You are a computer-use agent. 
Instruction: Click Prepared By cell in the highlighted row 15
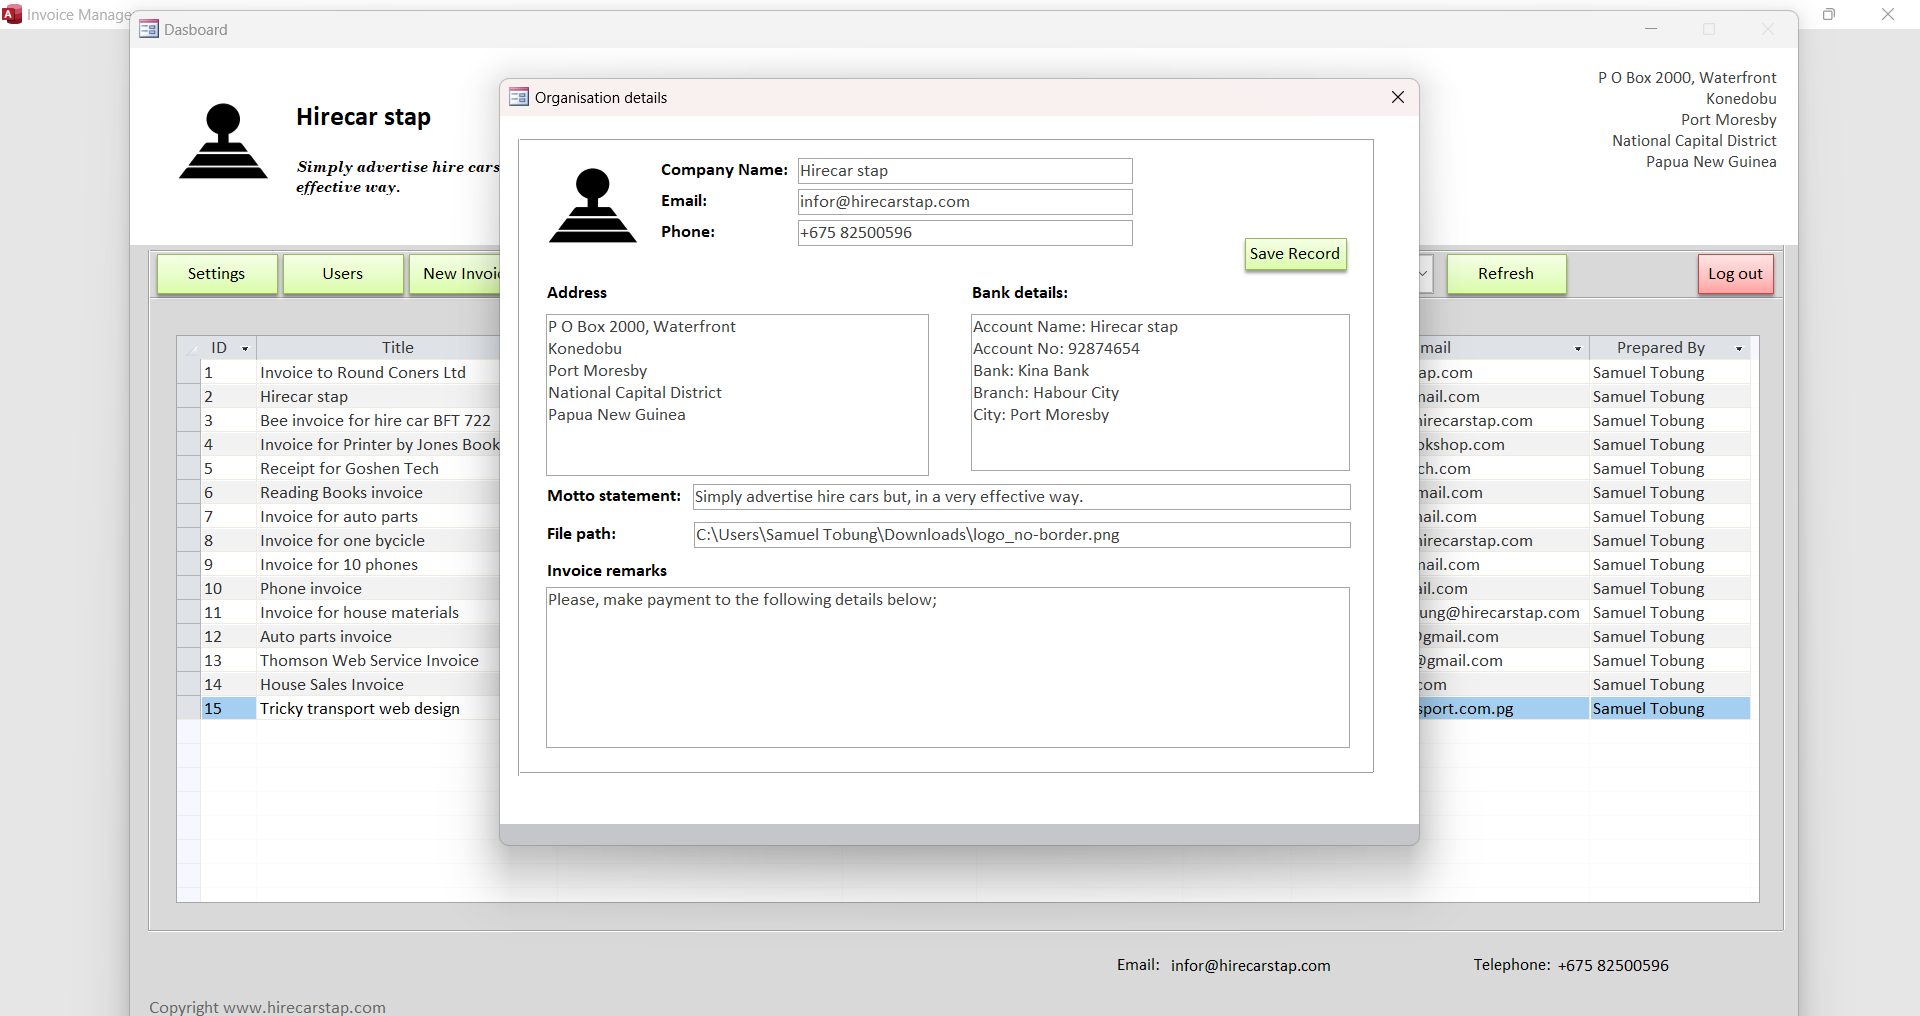(x=1670, y=708)
